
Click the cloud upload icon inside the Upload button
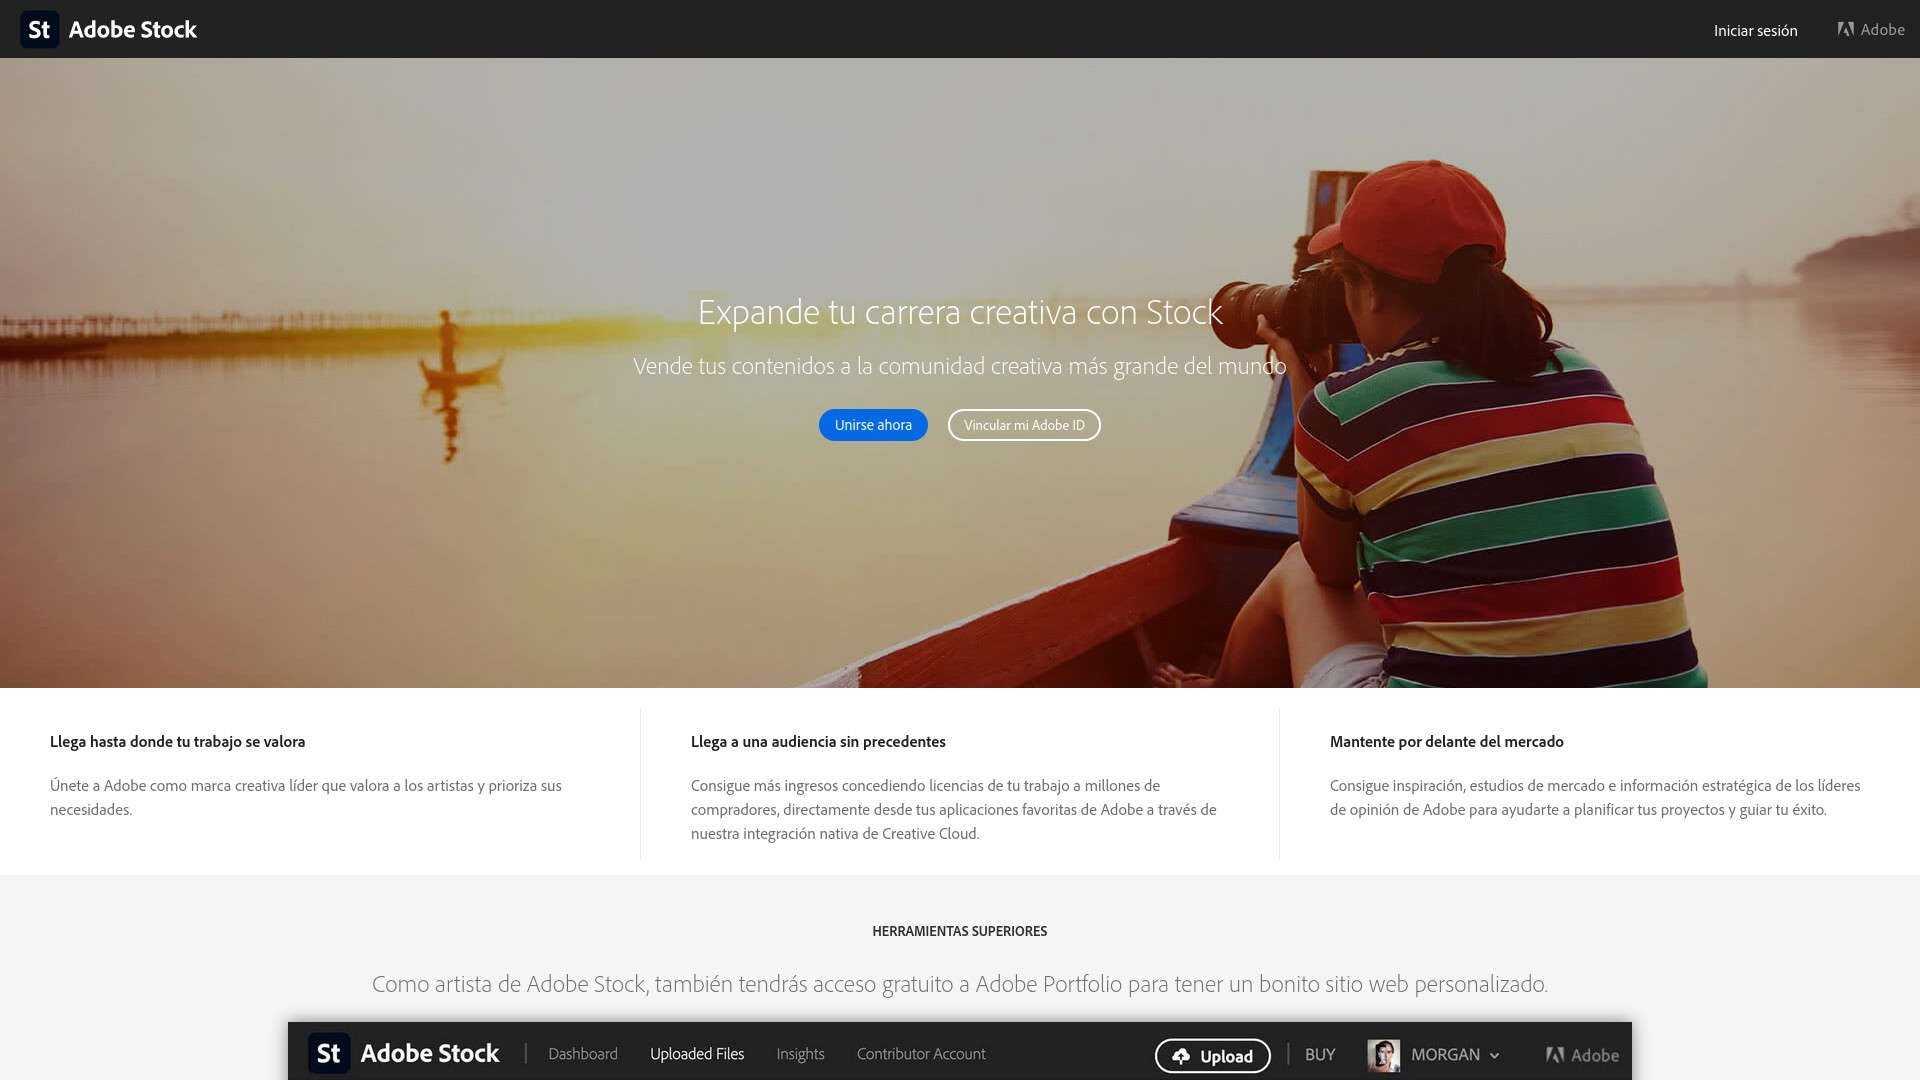point(1182,1055)
